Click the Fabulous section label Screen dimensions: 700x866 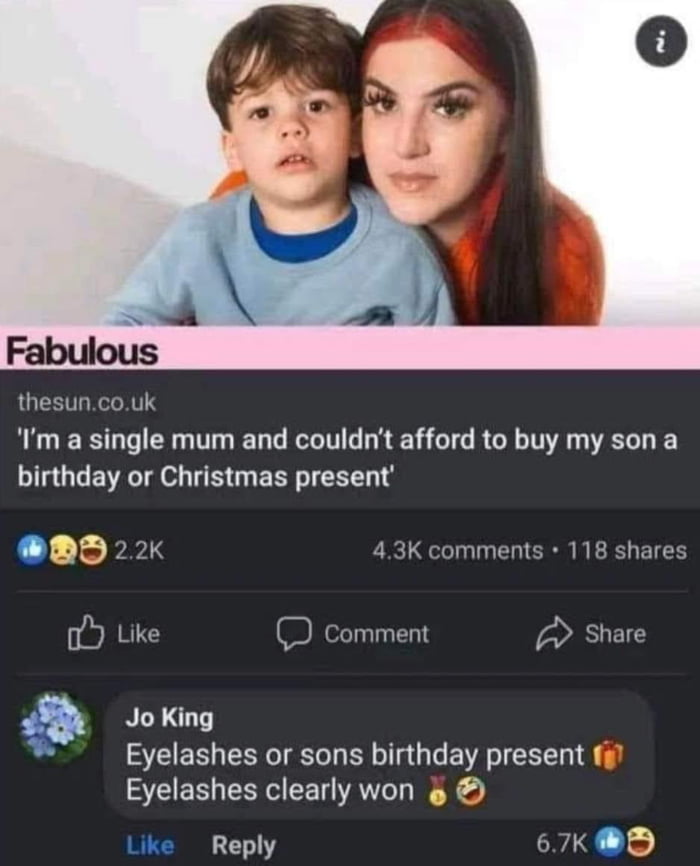[x=82, y=351]
